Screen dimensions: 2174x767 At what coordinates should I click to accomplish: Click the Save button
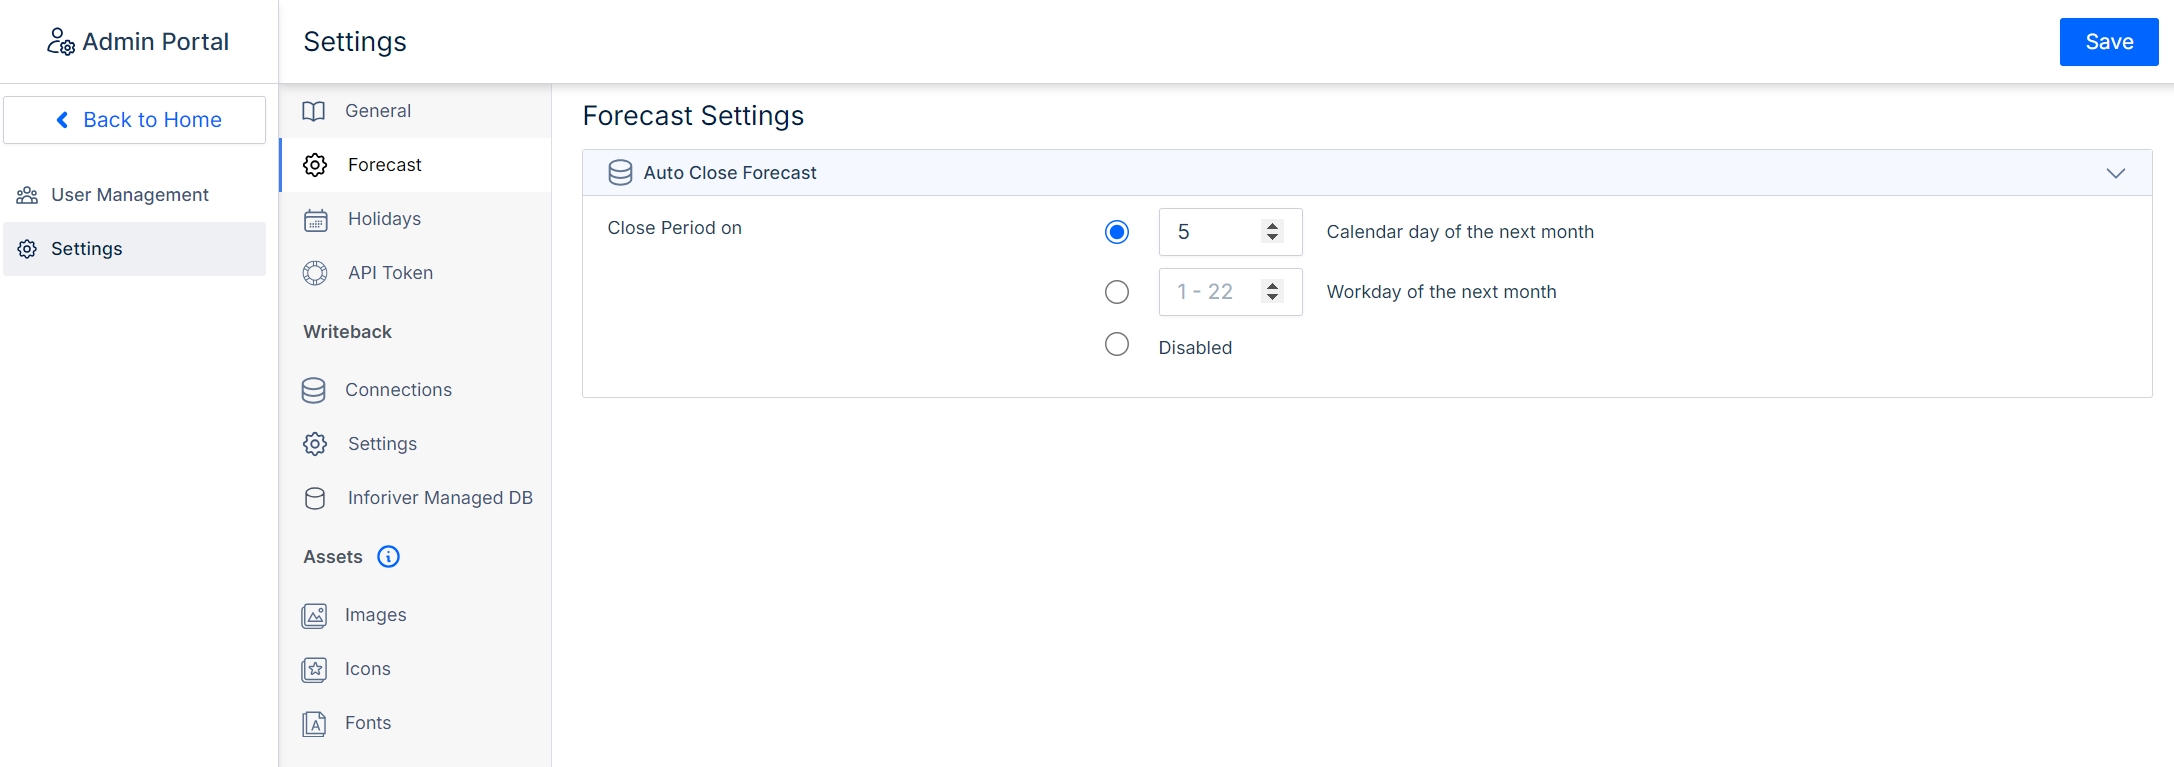pyautogui.click(x=2108, y=42)
